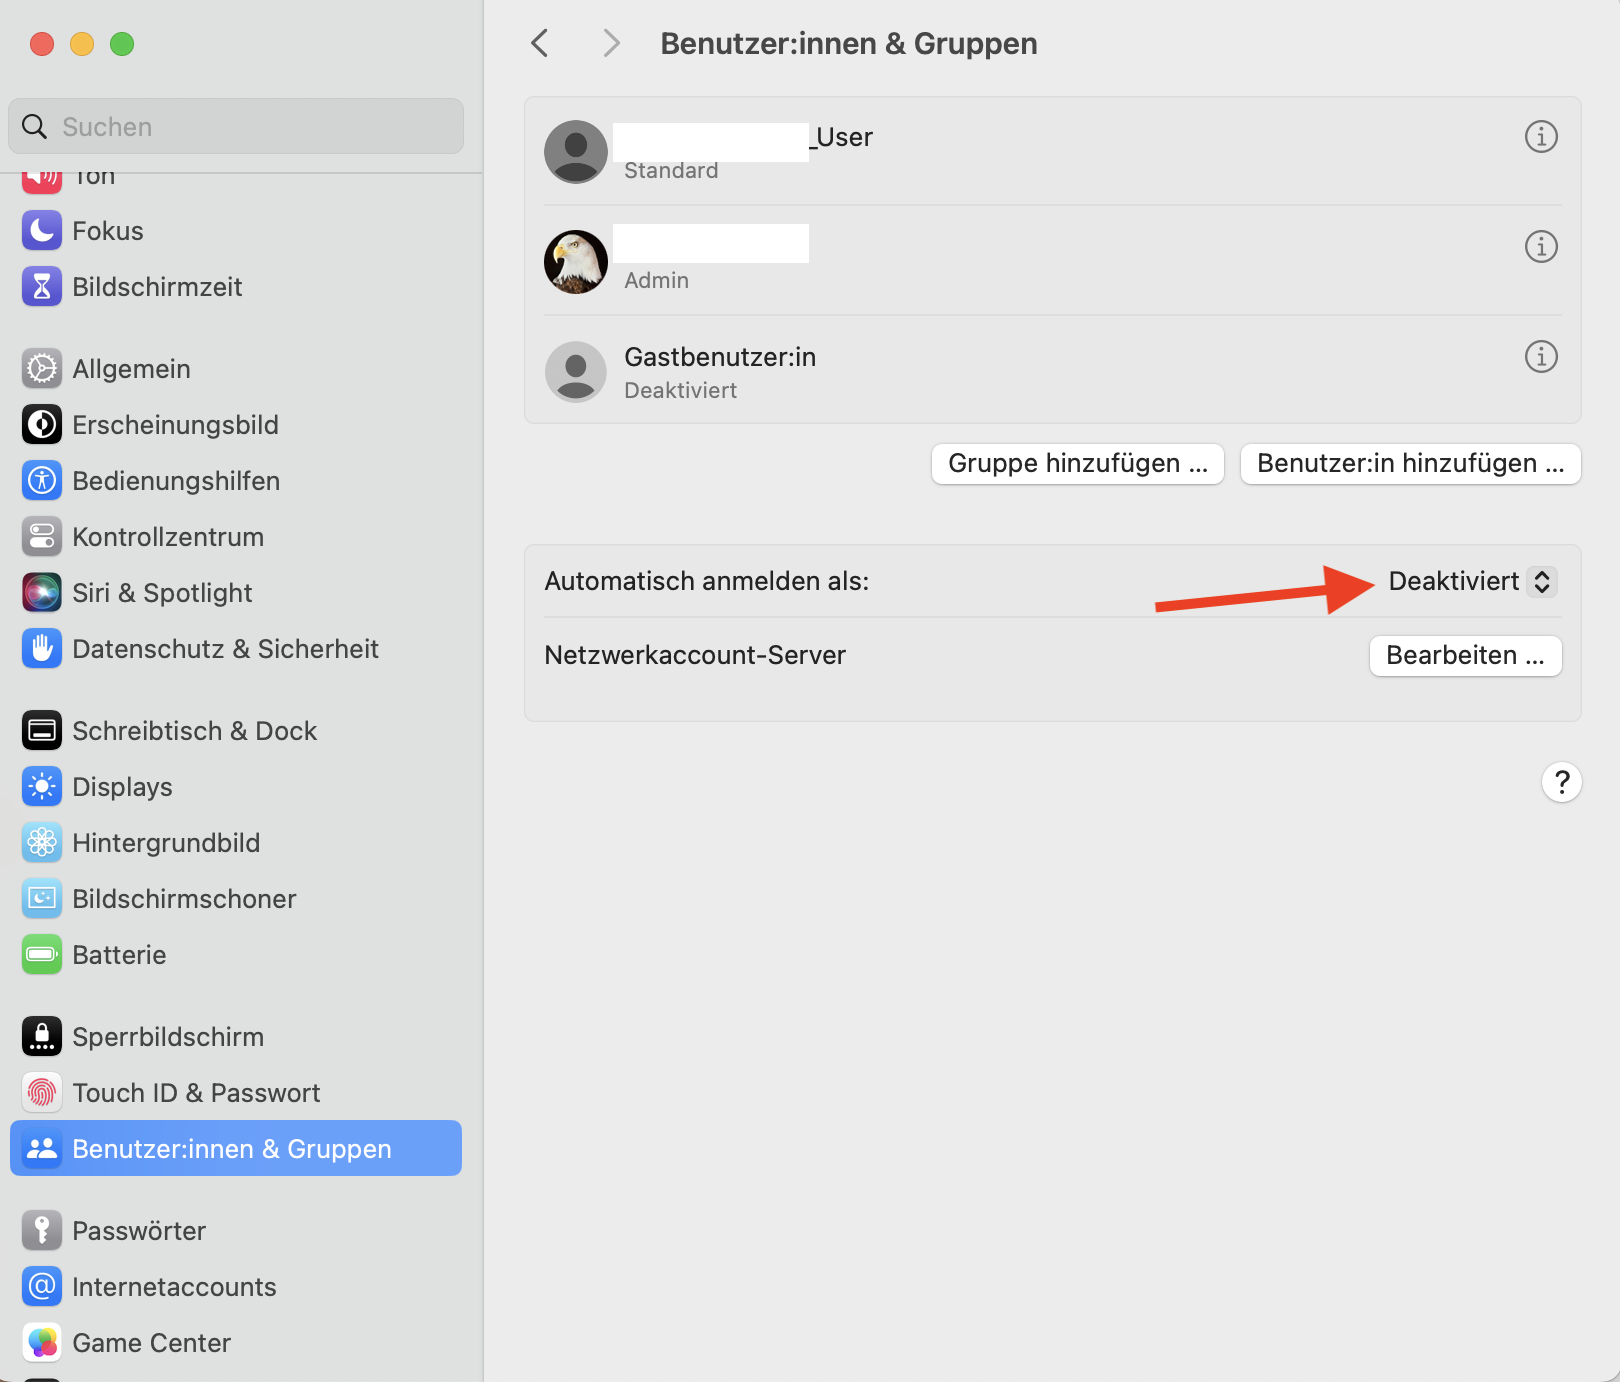This screenshot has height=1382, width=1620.
Task: Click the Bedienungshilfen accessibility icon
Action: coord(42,481)
